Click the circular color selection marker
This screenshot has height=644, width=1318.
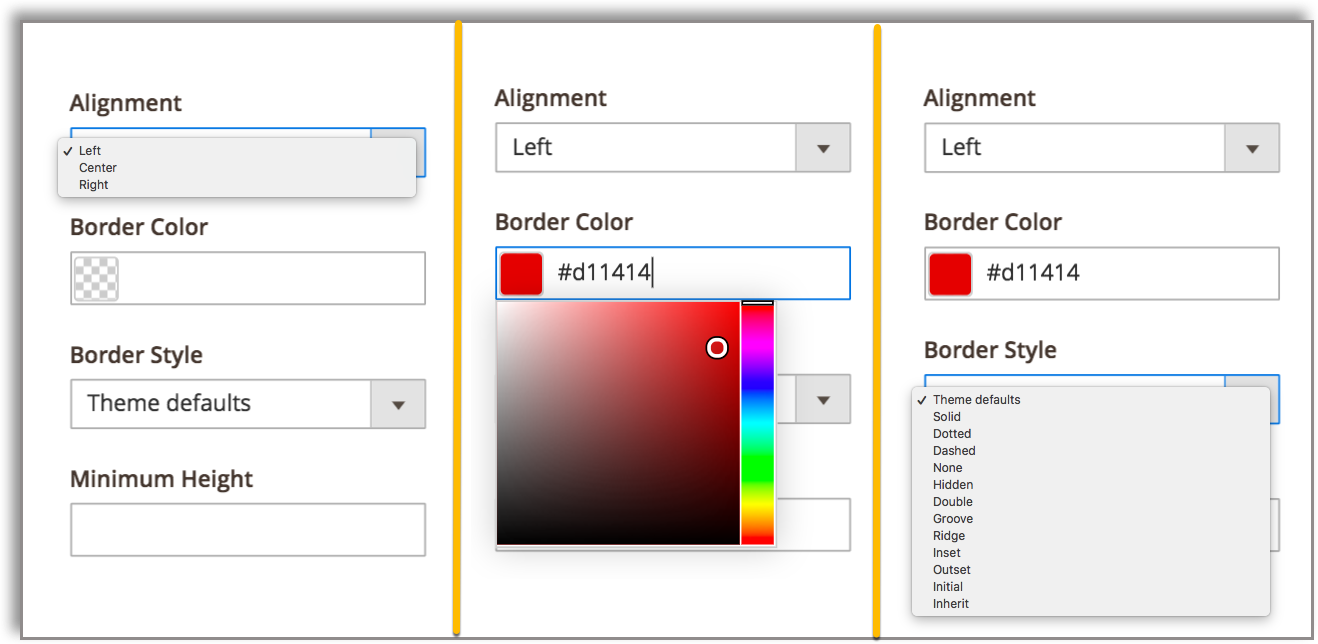click(717, 348)
